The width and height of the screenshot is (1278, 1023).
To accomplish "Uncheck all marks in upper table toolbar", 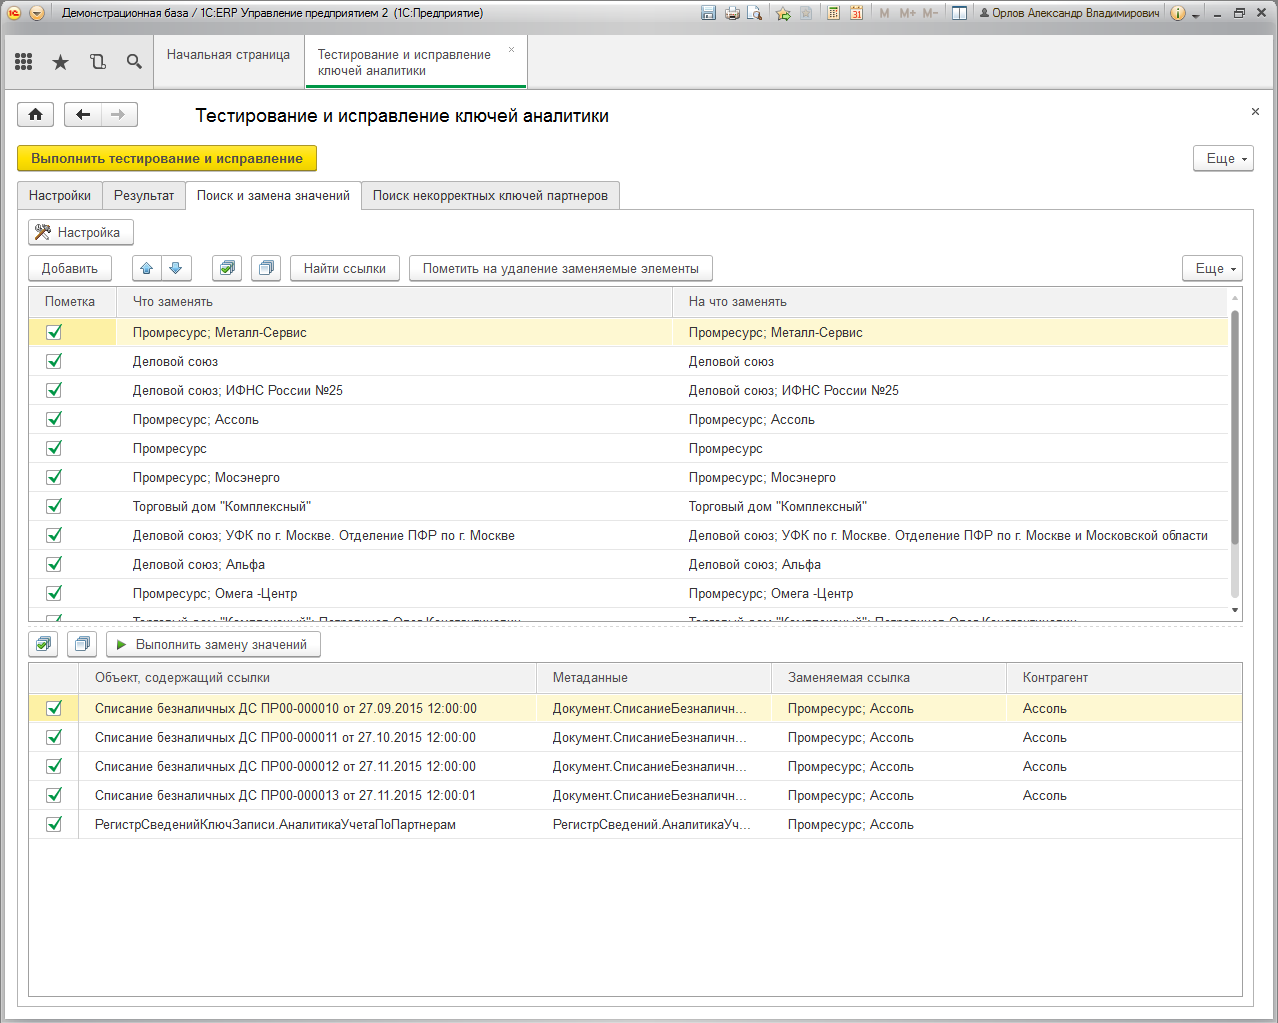I will click(266, 268).
